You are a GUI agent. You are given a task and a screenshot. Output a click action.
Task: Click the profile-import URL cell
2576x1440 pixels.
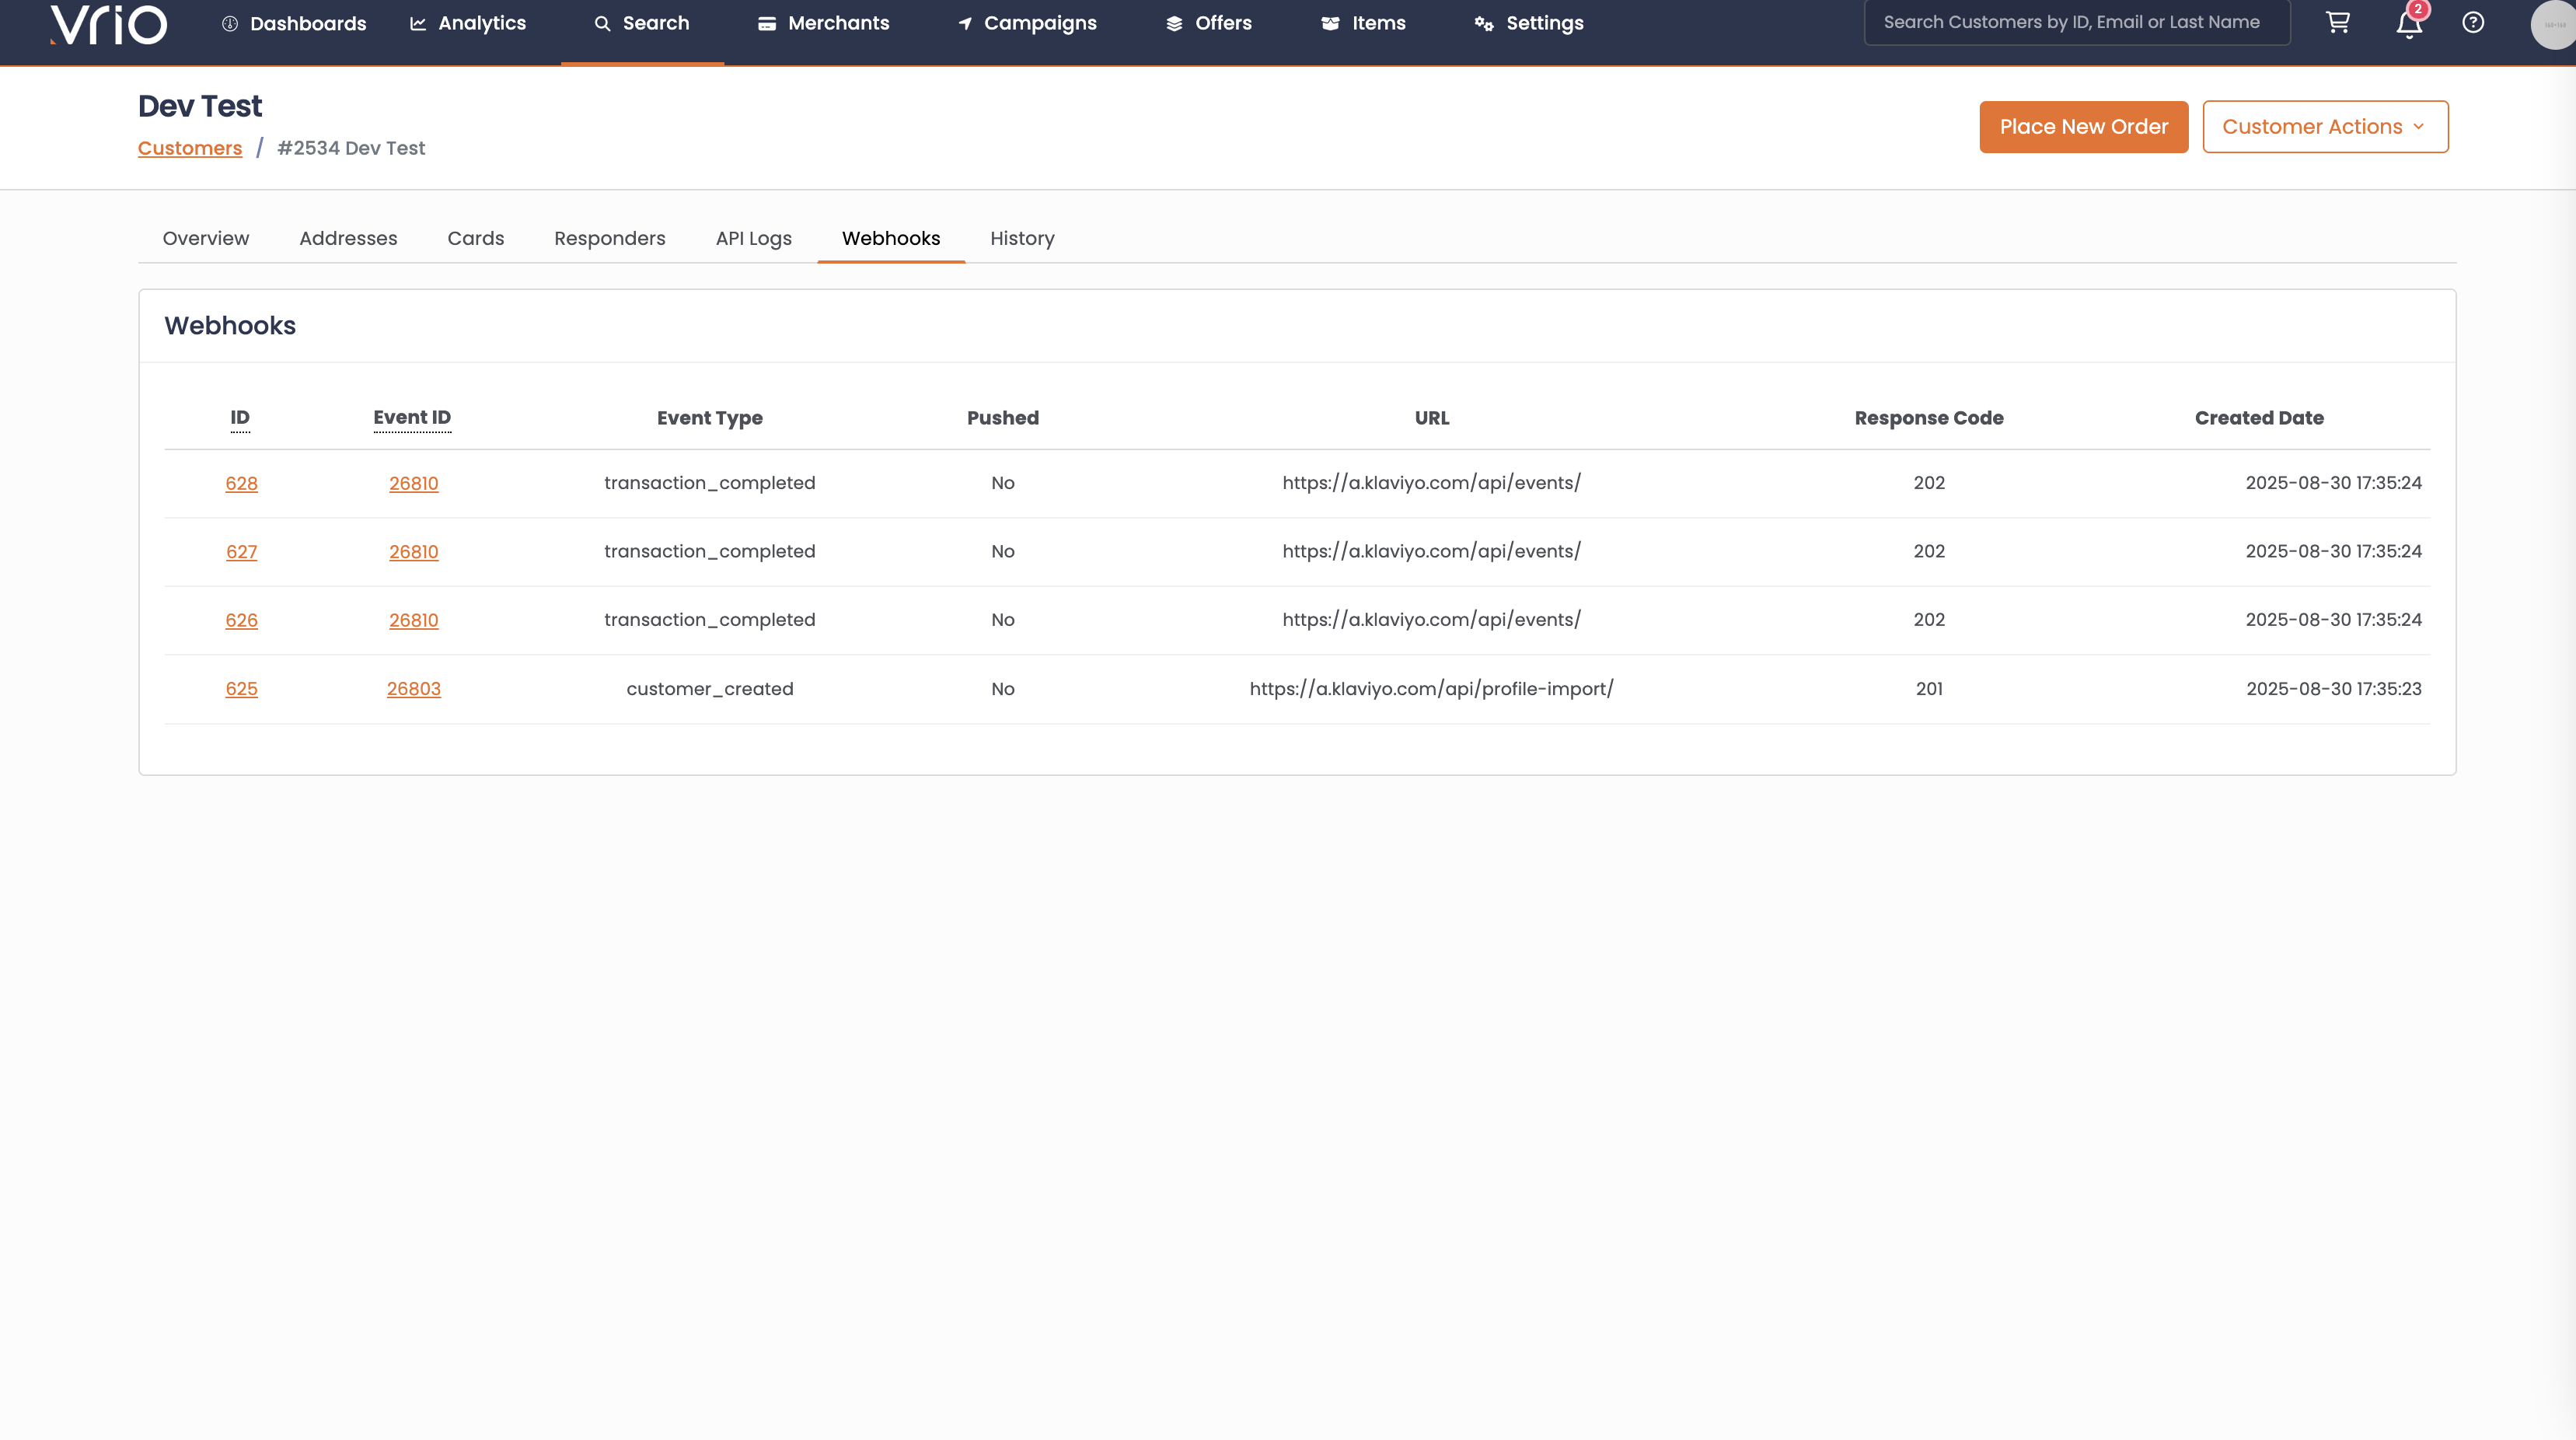point(1431,689)
